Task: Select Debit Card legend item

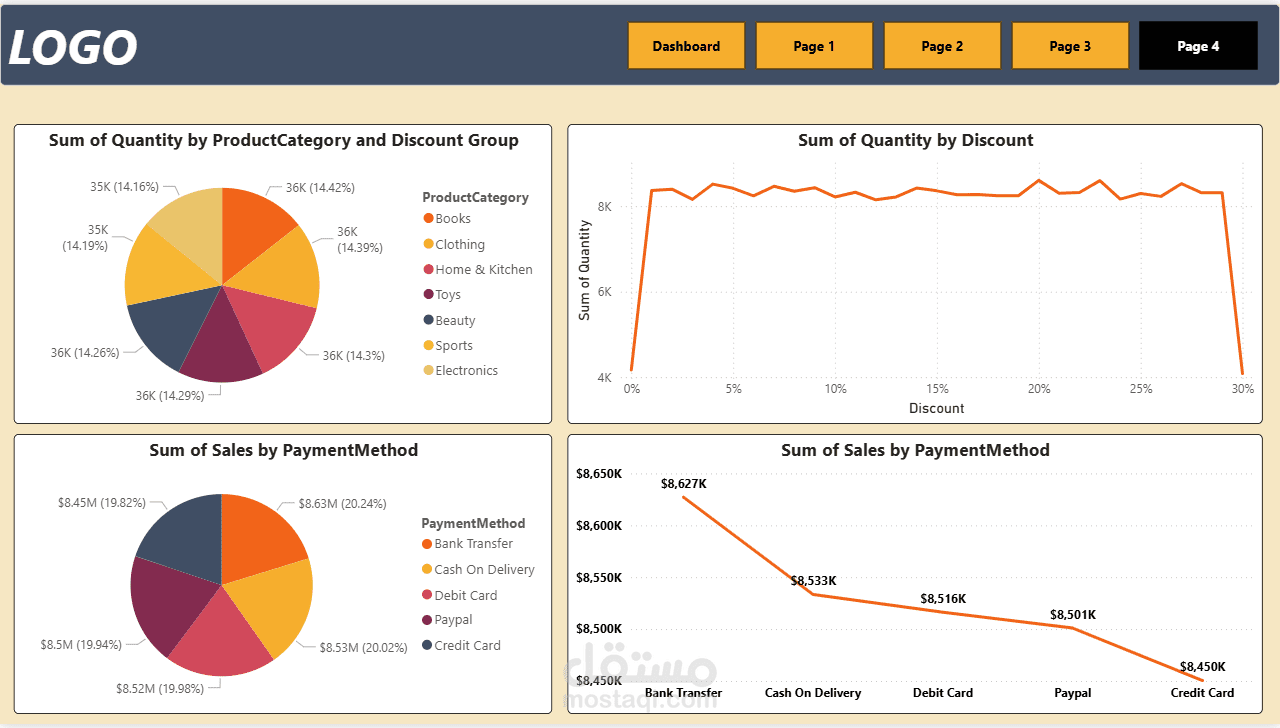Action: coord(460,595)
